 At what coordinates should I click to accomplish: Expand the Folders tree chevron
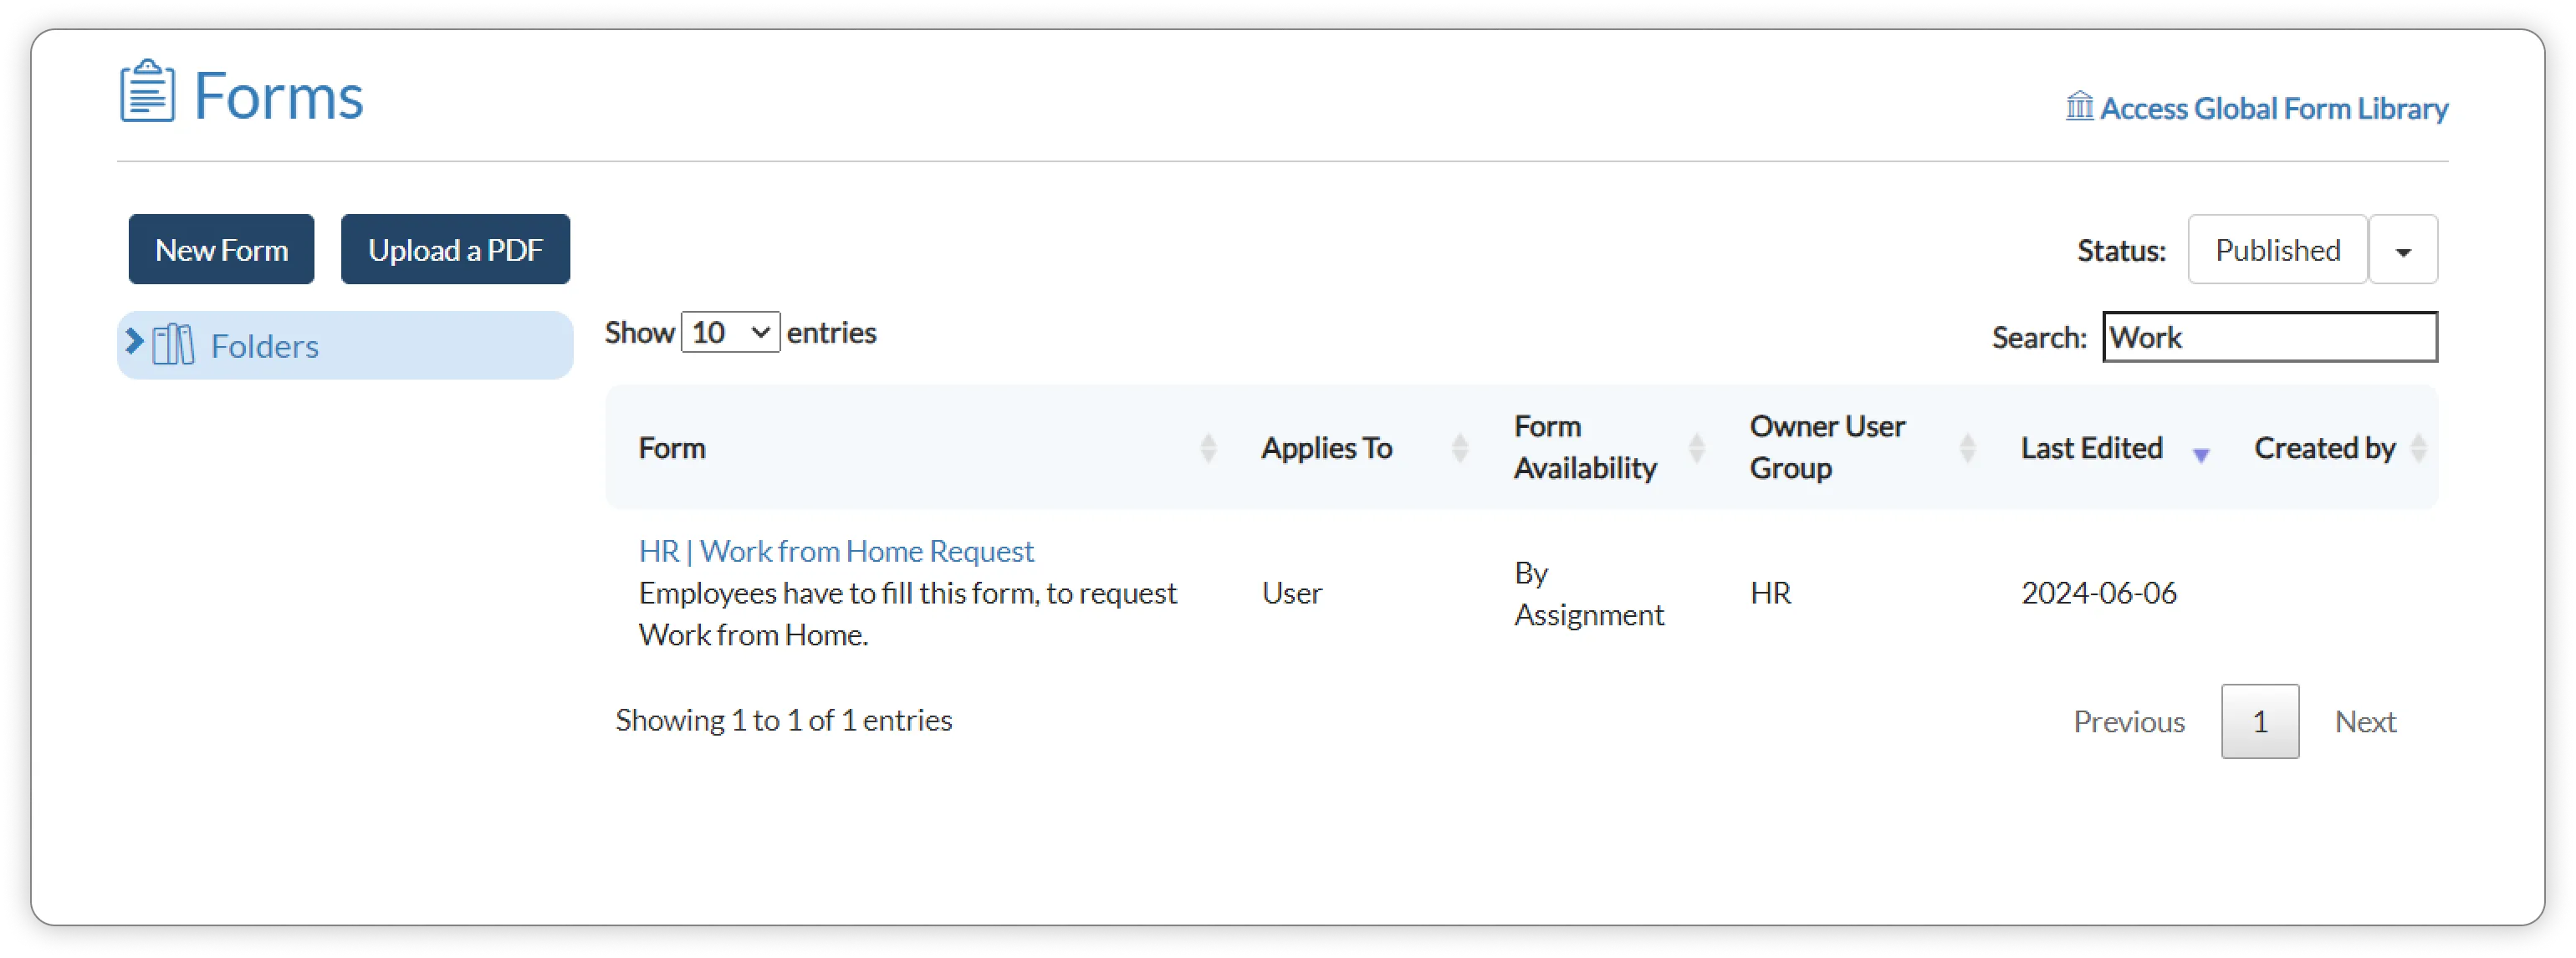[134, 342]
